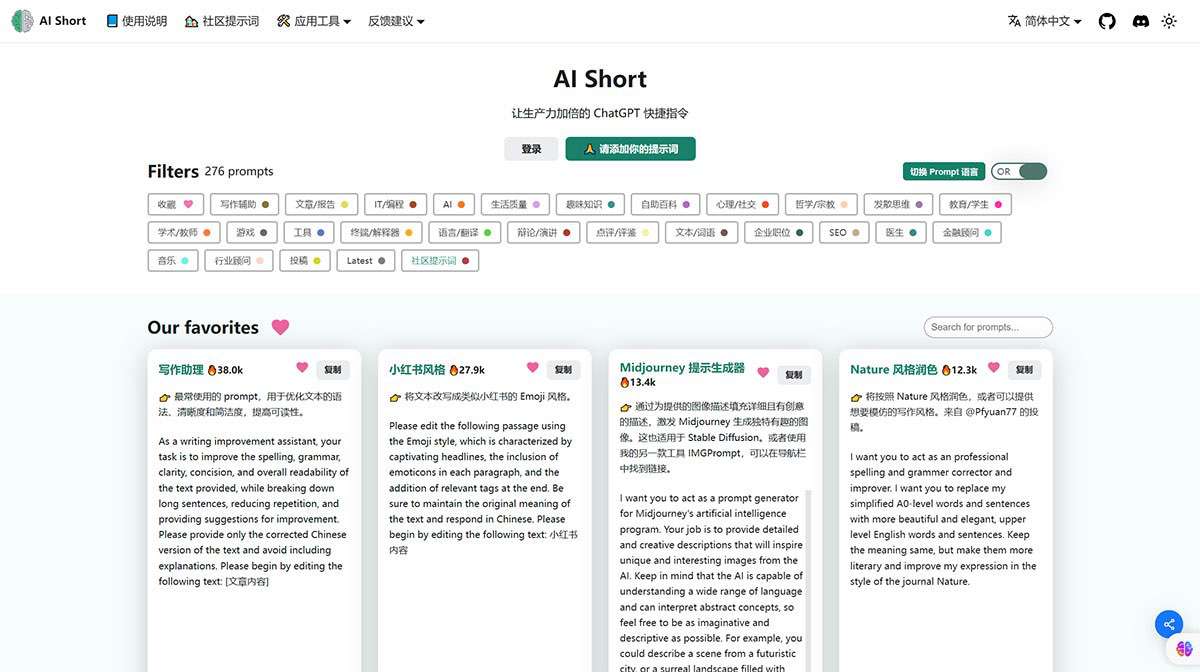
Task: Click the blue share floating button
Action: (x=1168, y=625)
